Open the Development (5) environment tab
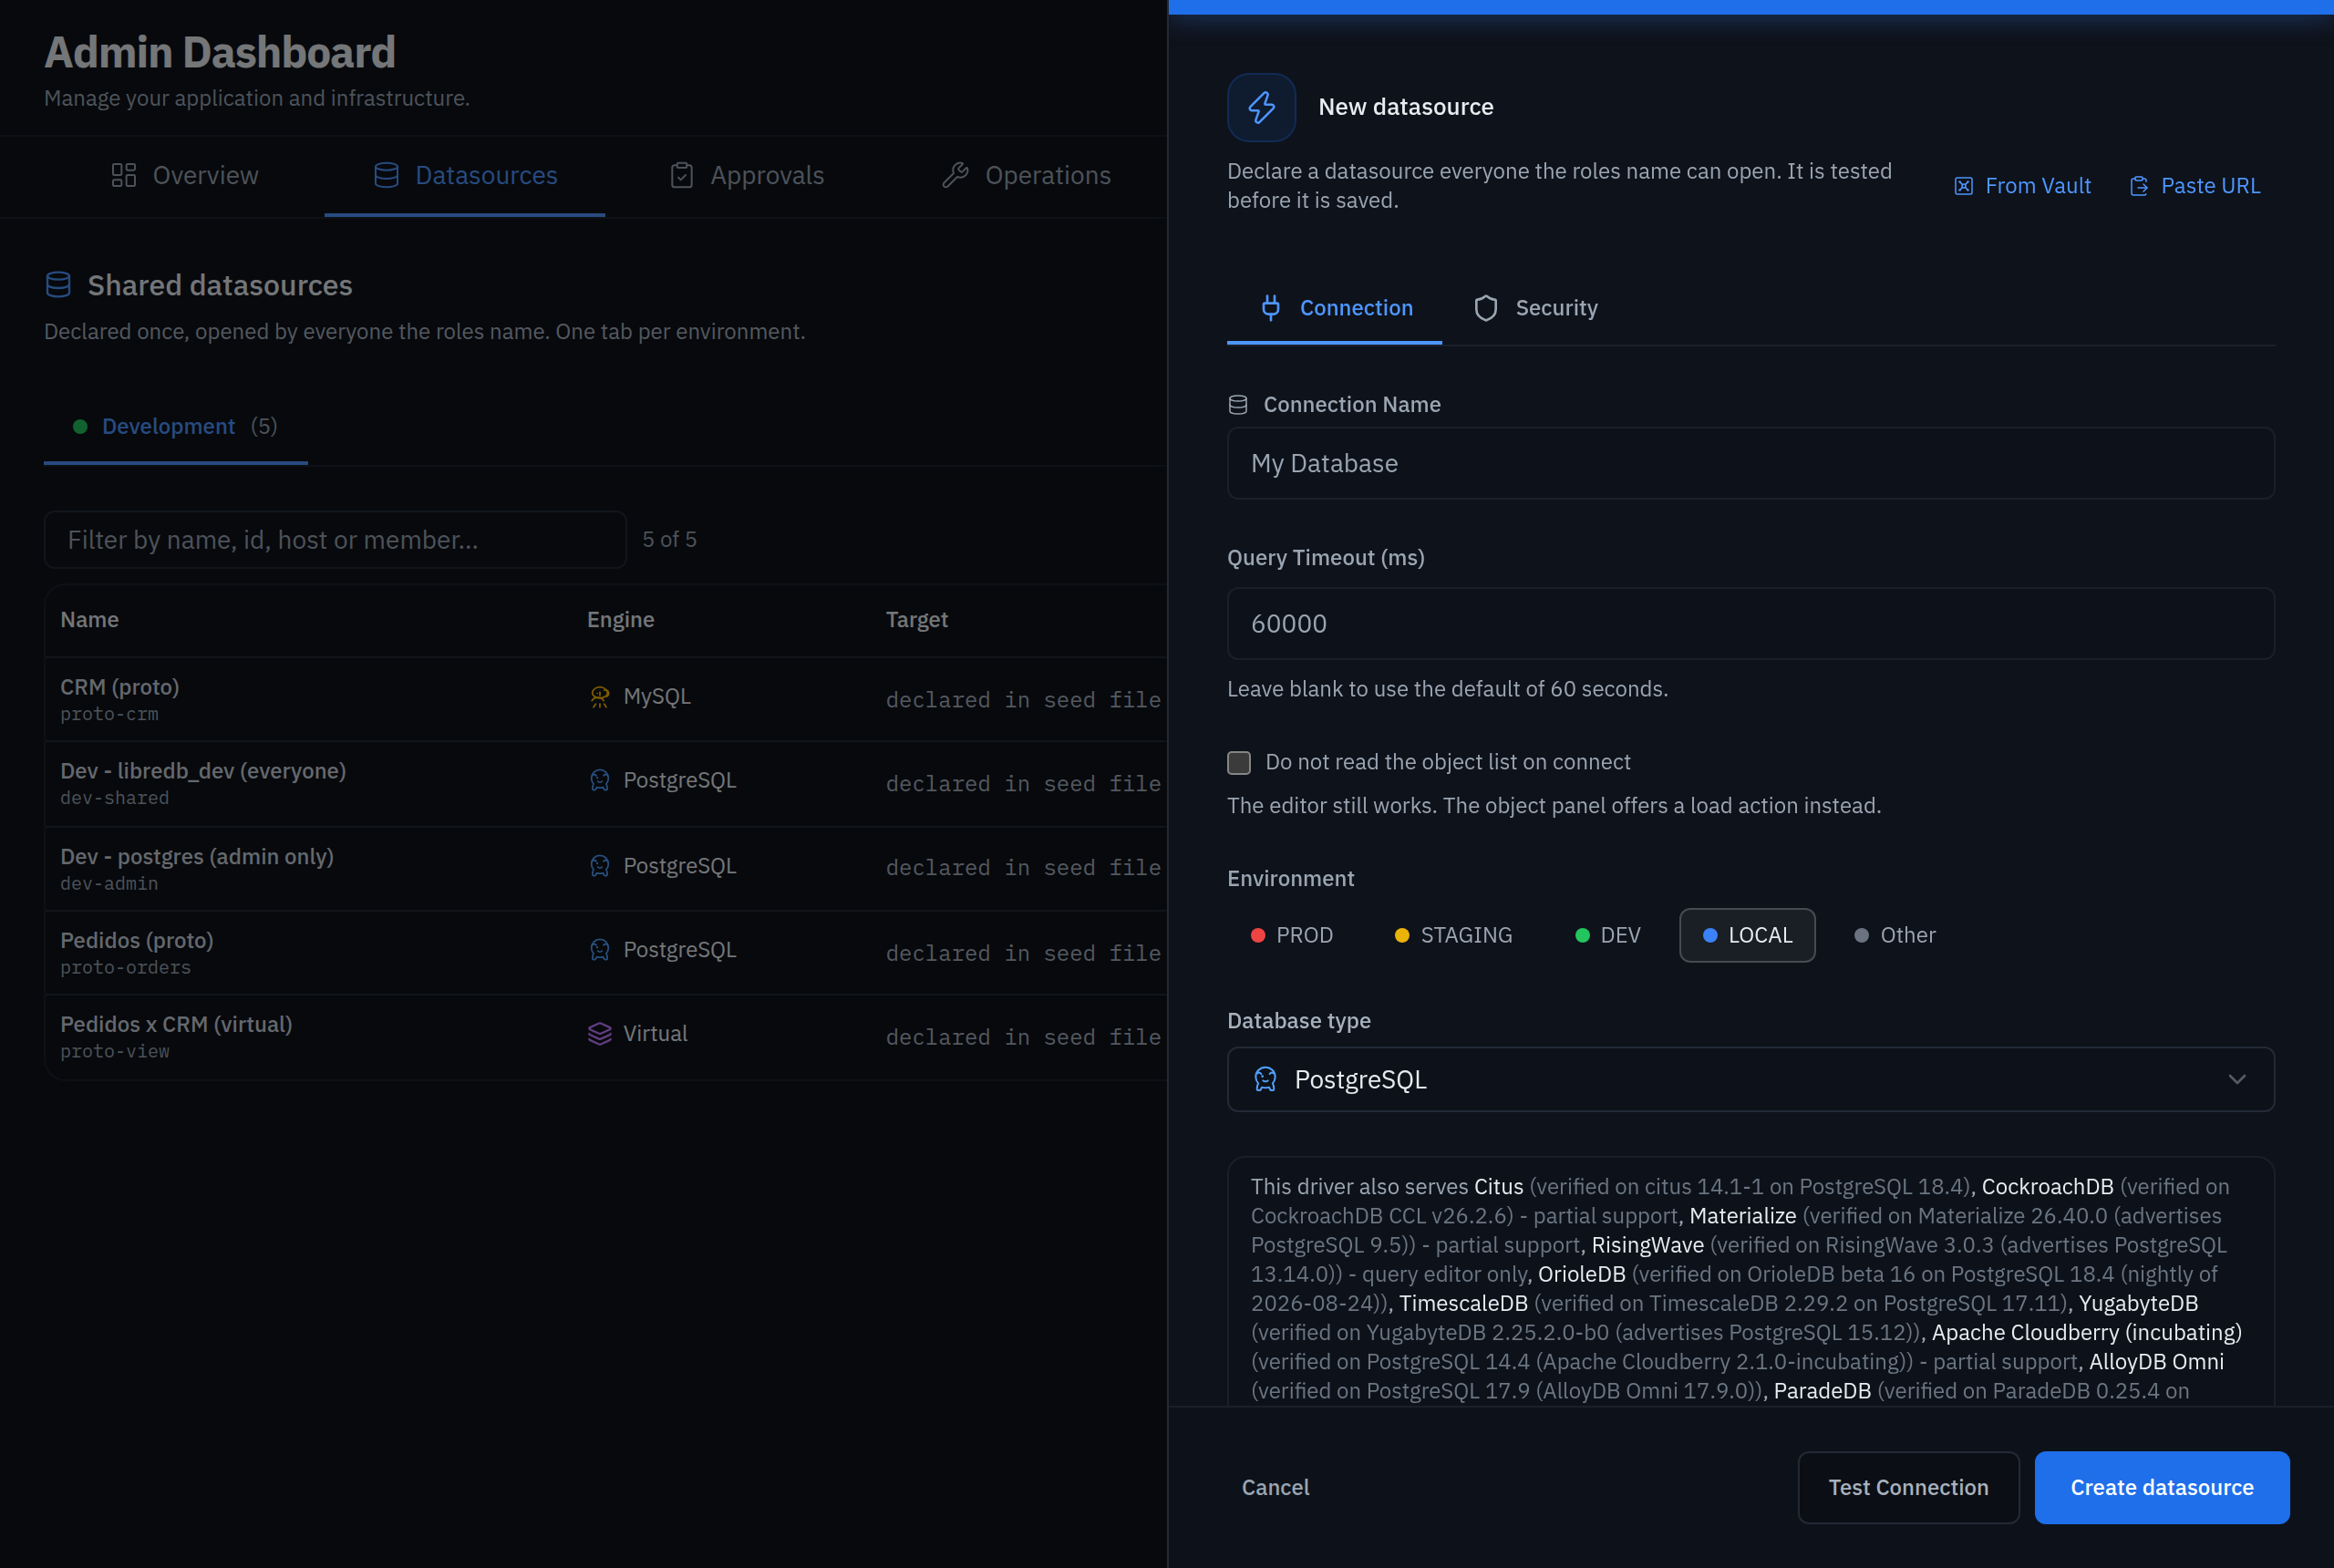This screenshot has width=2334, height=1568. (x=175, y=427)
